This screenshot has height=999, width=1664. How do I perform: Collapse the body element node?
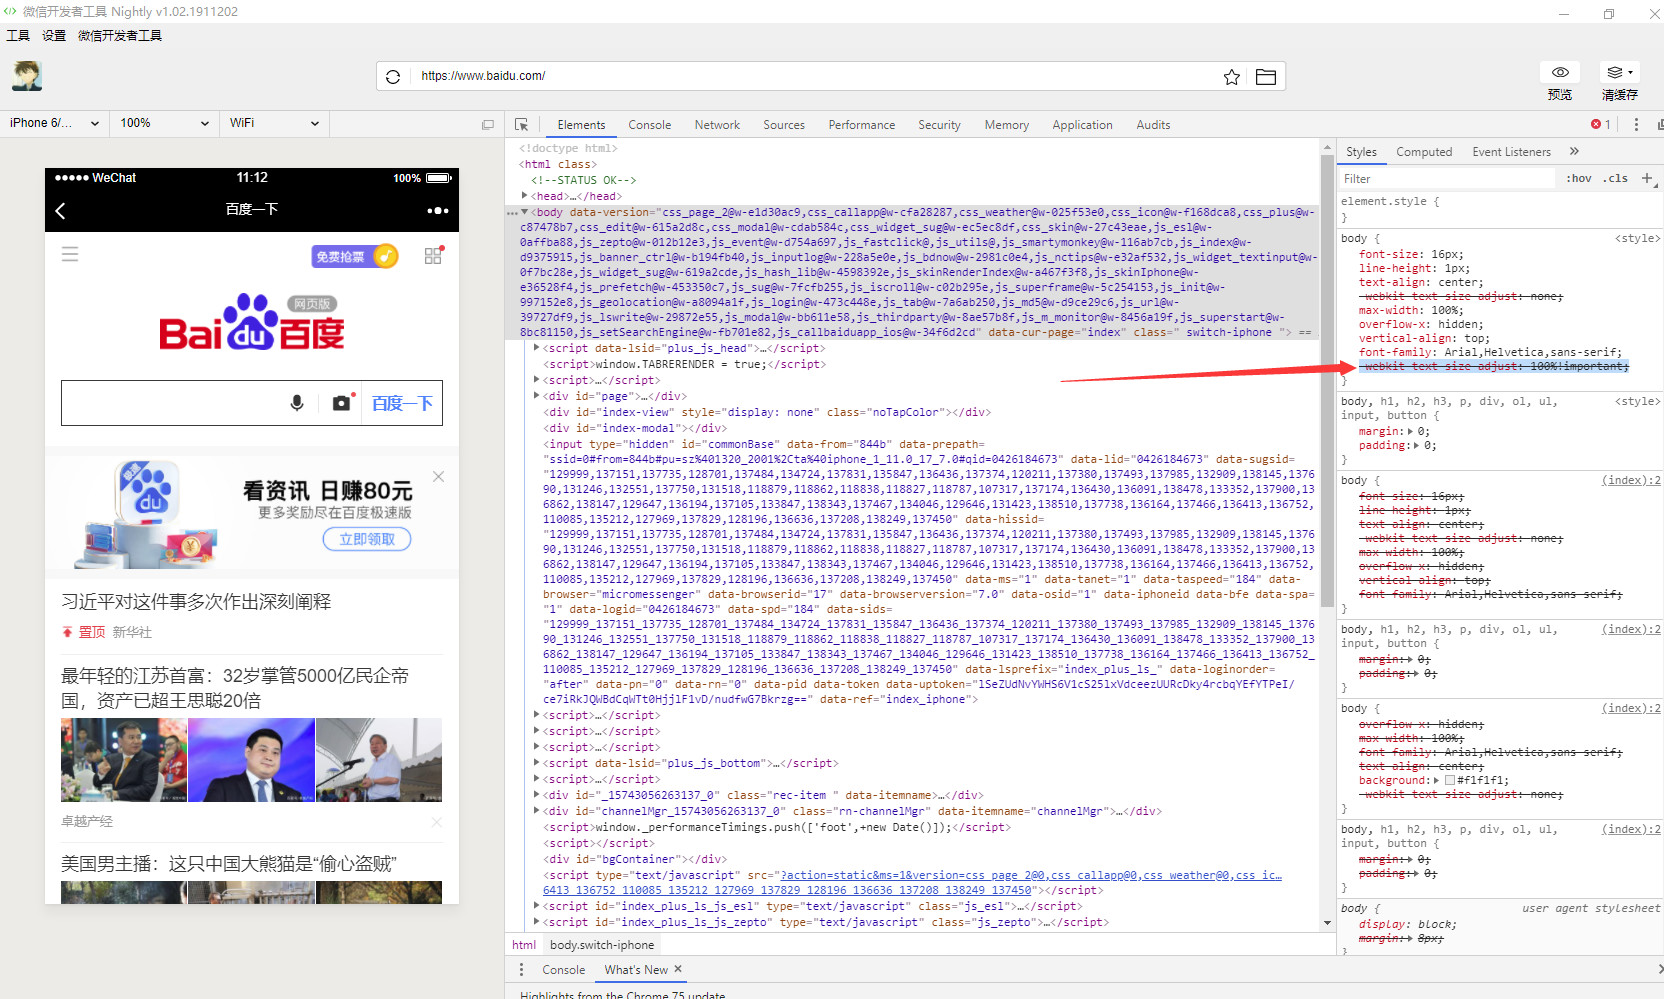tap(525, 212)
